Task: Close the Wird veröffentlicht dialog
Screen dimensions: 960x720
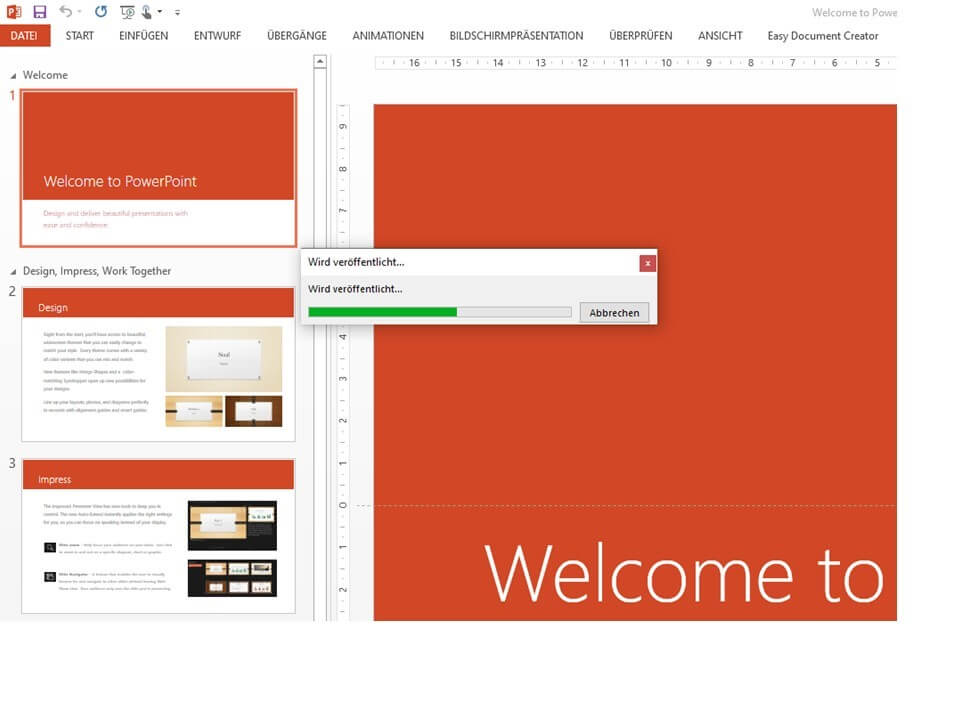Action: tap(647, 263)
